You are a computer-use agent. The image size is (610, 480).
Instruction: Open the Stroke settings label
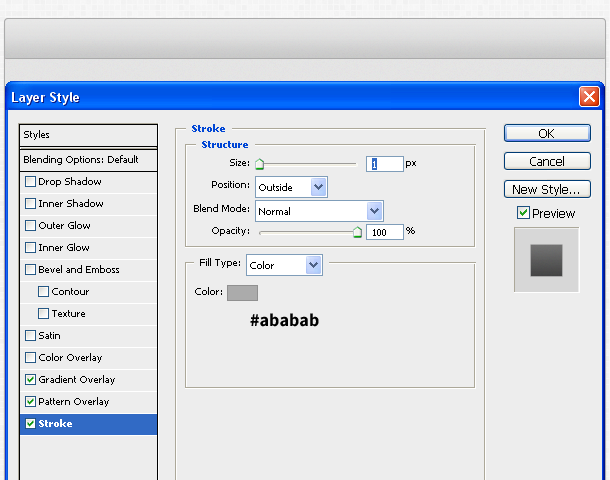pyautogui.click(x=55, y=424)
